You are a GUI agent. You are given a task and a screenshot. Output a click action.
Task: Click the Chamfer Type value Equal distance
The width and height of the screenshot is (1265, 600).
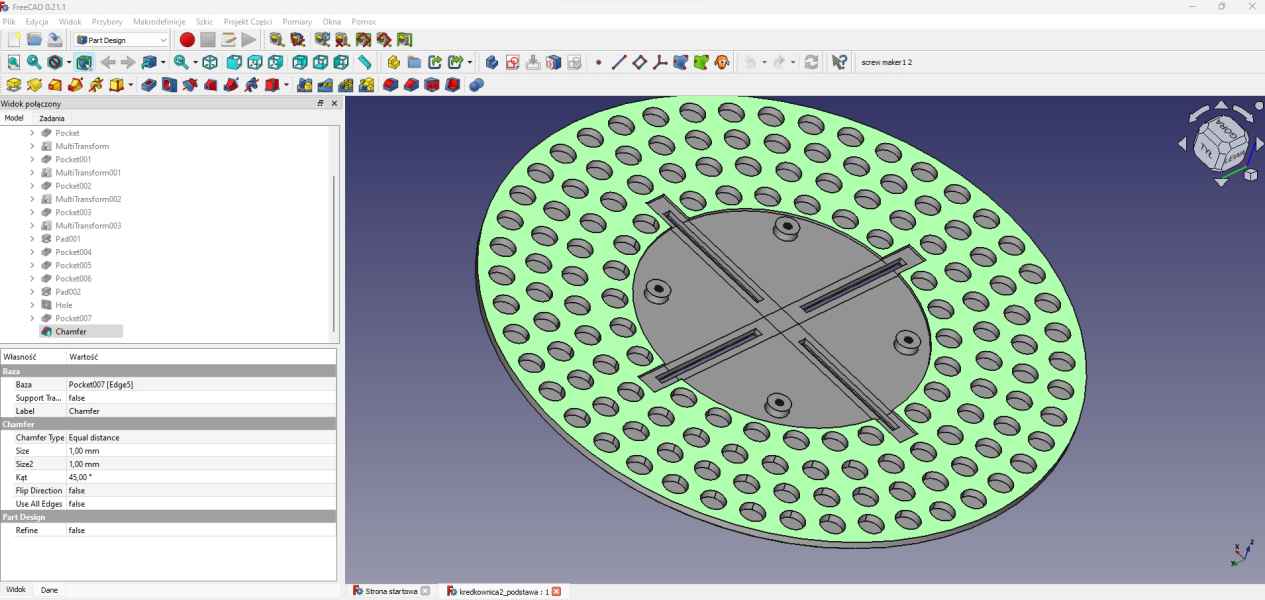pos(200,438)
